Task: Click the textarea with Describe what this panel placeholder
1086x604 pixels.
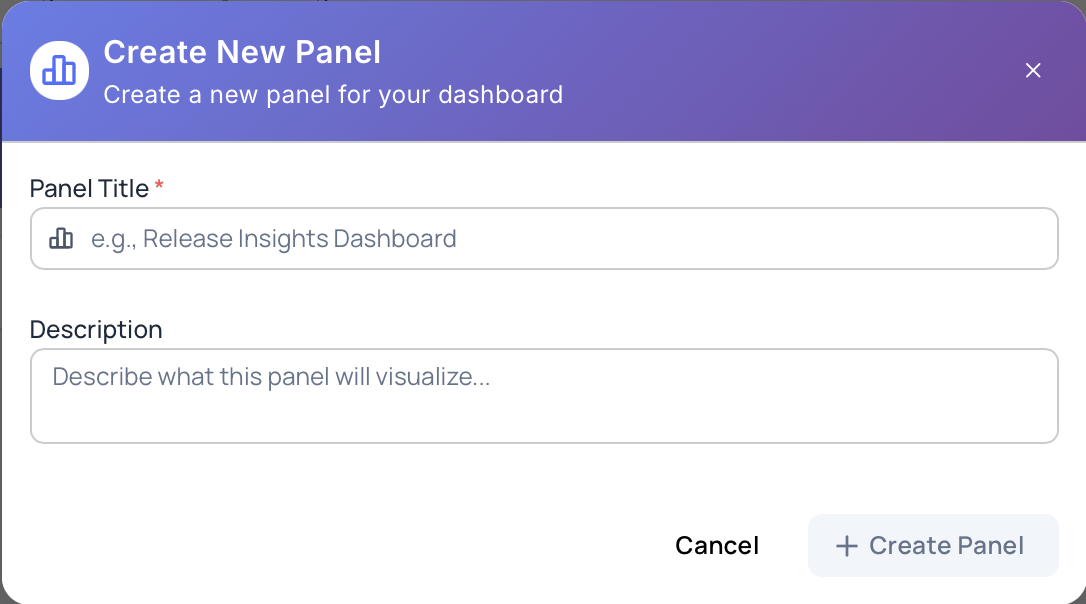Action: (543, 395)
